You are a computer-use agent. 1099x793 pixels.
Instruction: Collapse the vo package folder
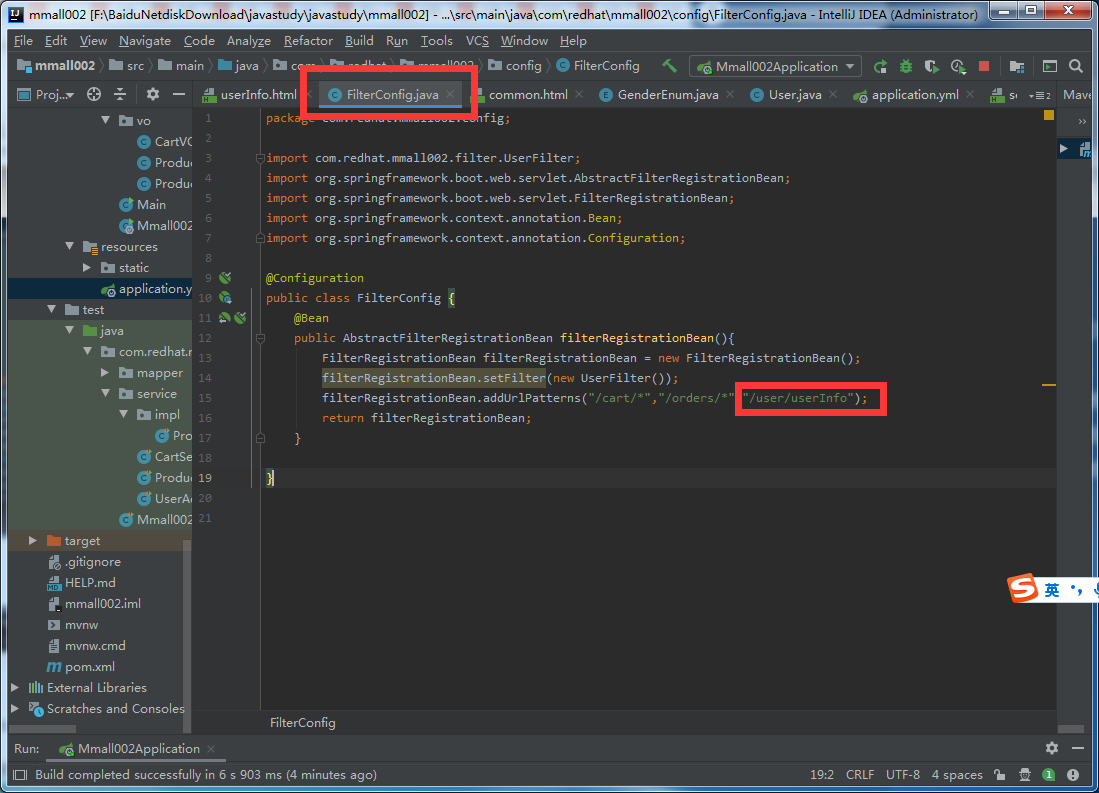click(x=106, y=121)
